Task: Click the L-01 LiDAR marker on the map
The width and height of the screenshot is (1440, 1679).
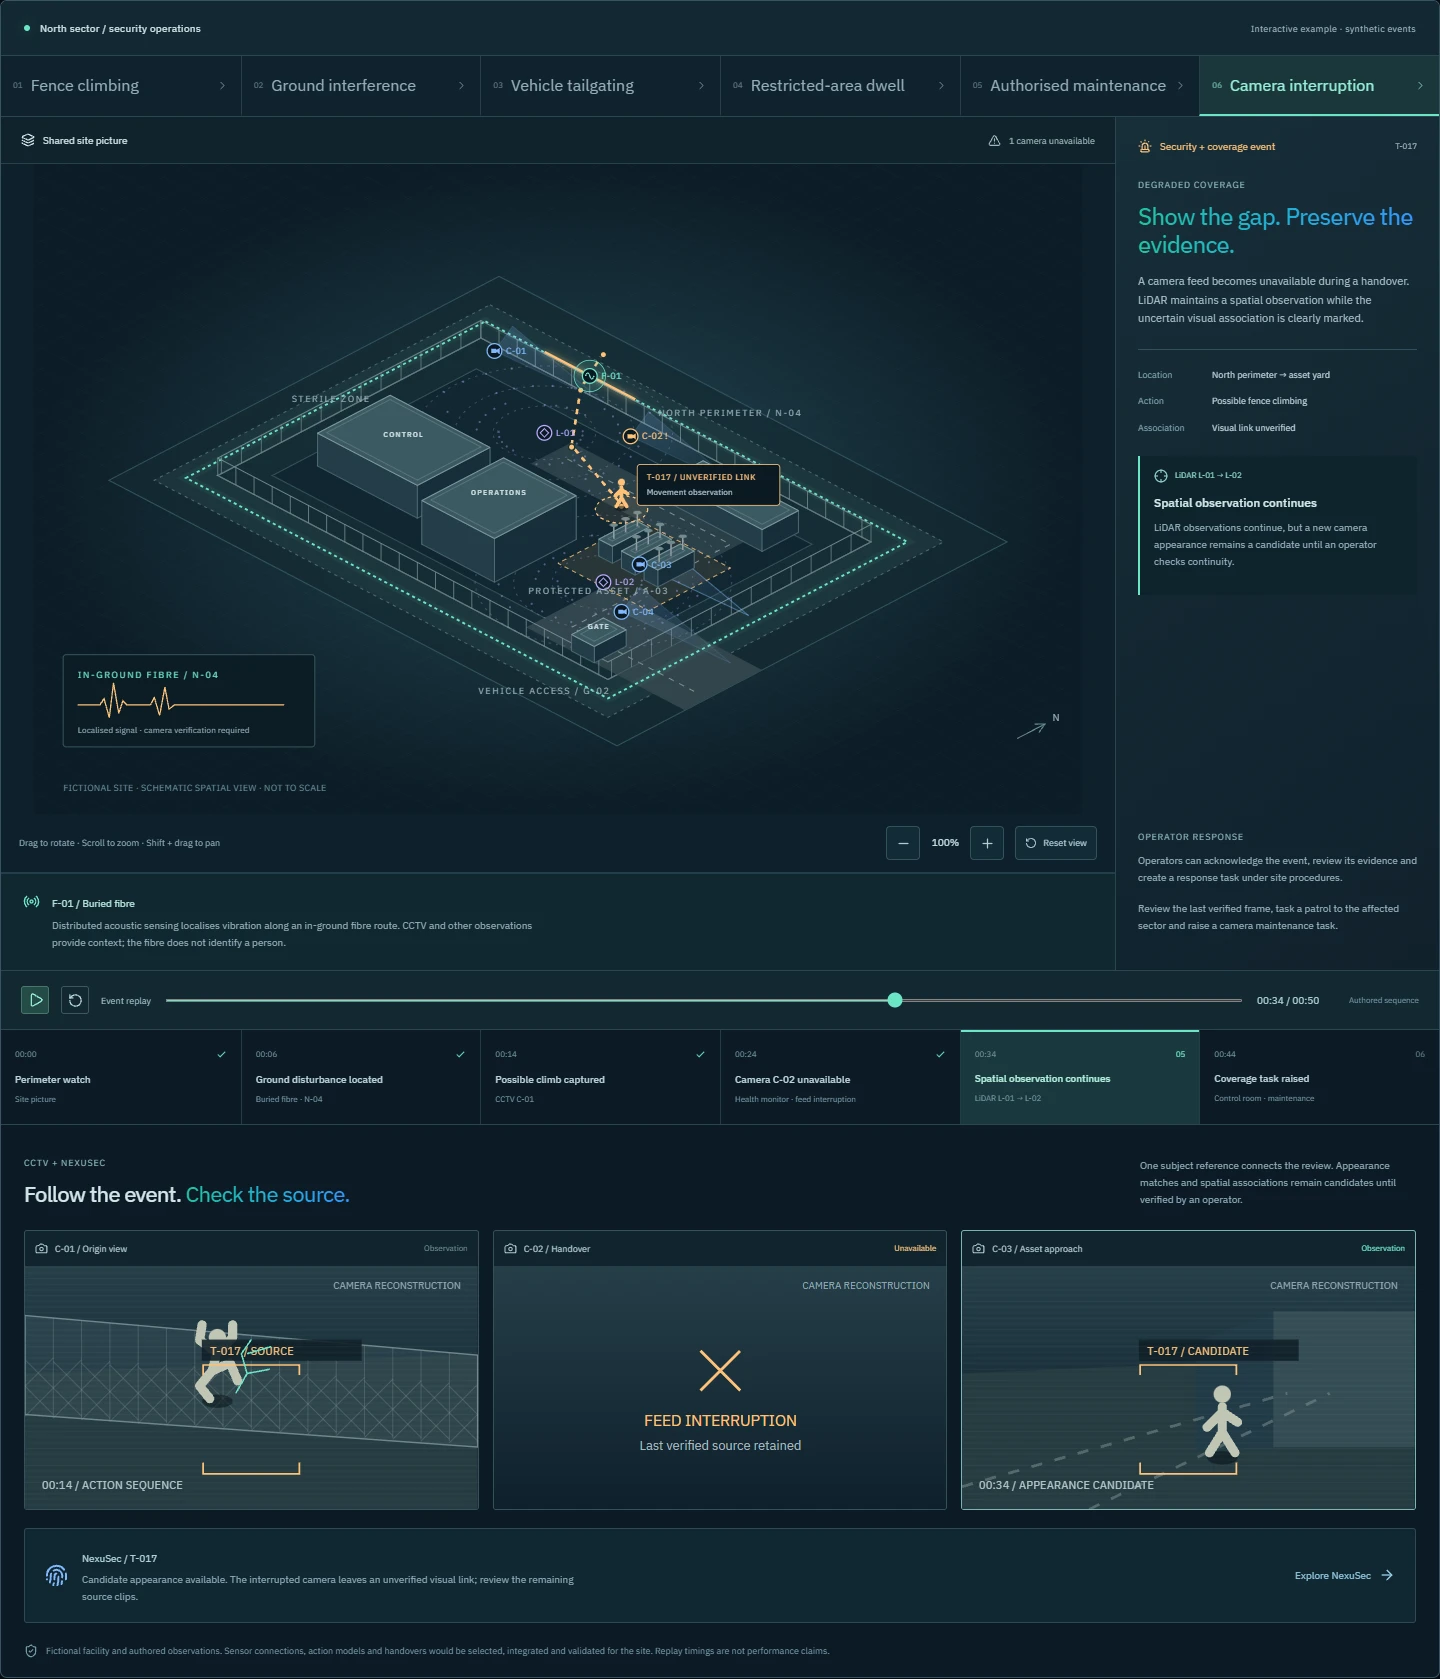Action: click(544, 433)
